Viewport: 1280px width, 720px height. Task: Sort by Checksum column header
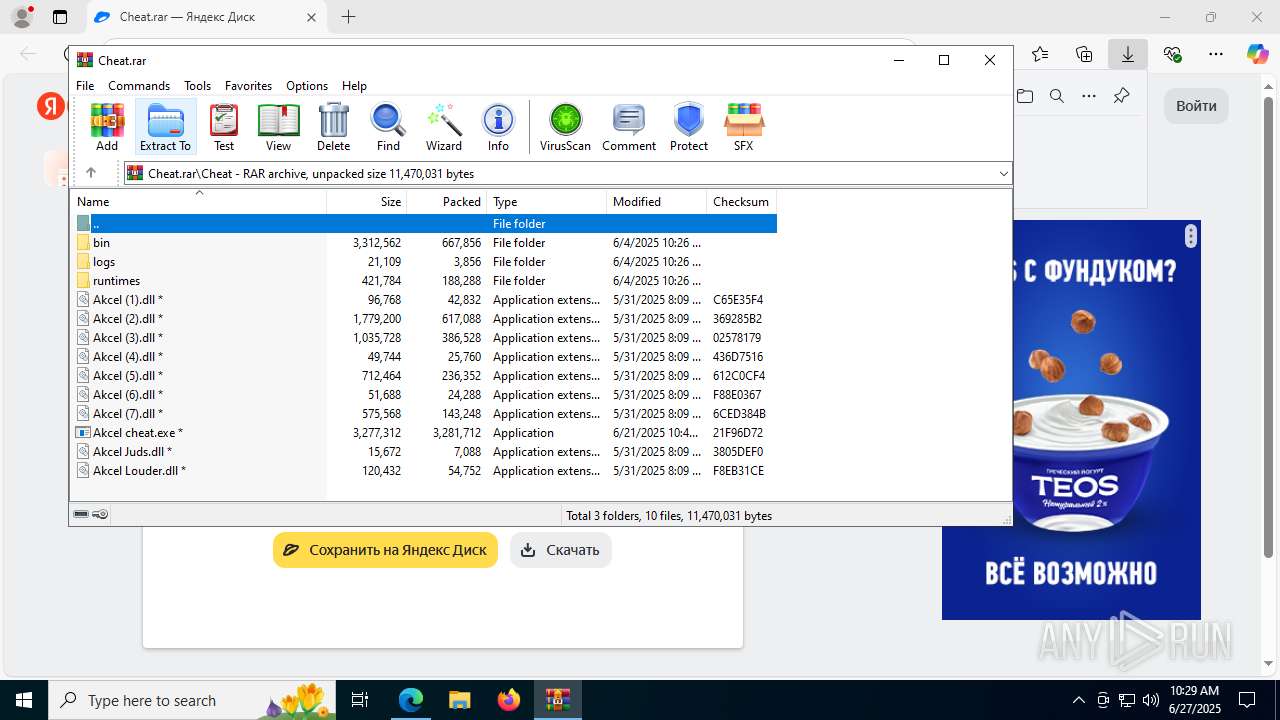pyautogui.click(x=742, y=201)
